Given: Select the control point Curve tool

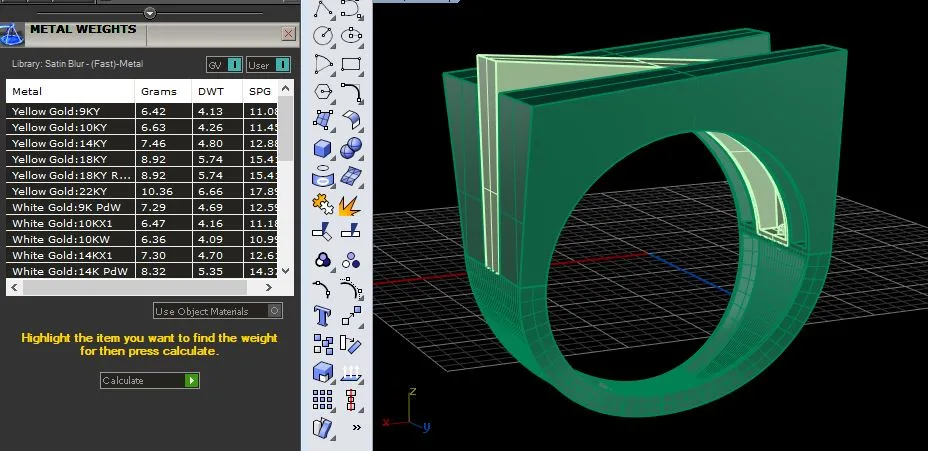Looking at the screenshot, I should coord(351,8).
